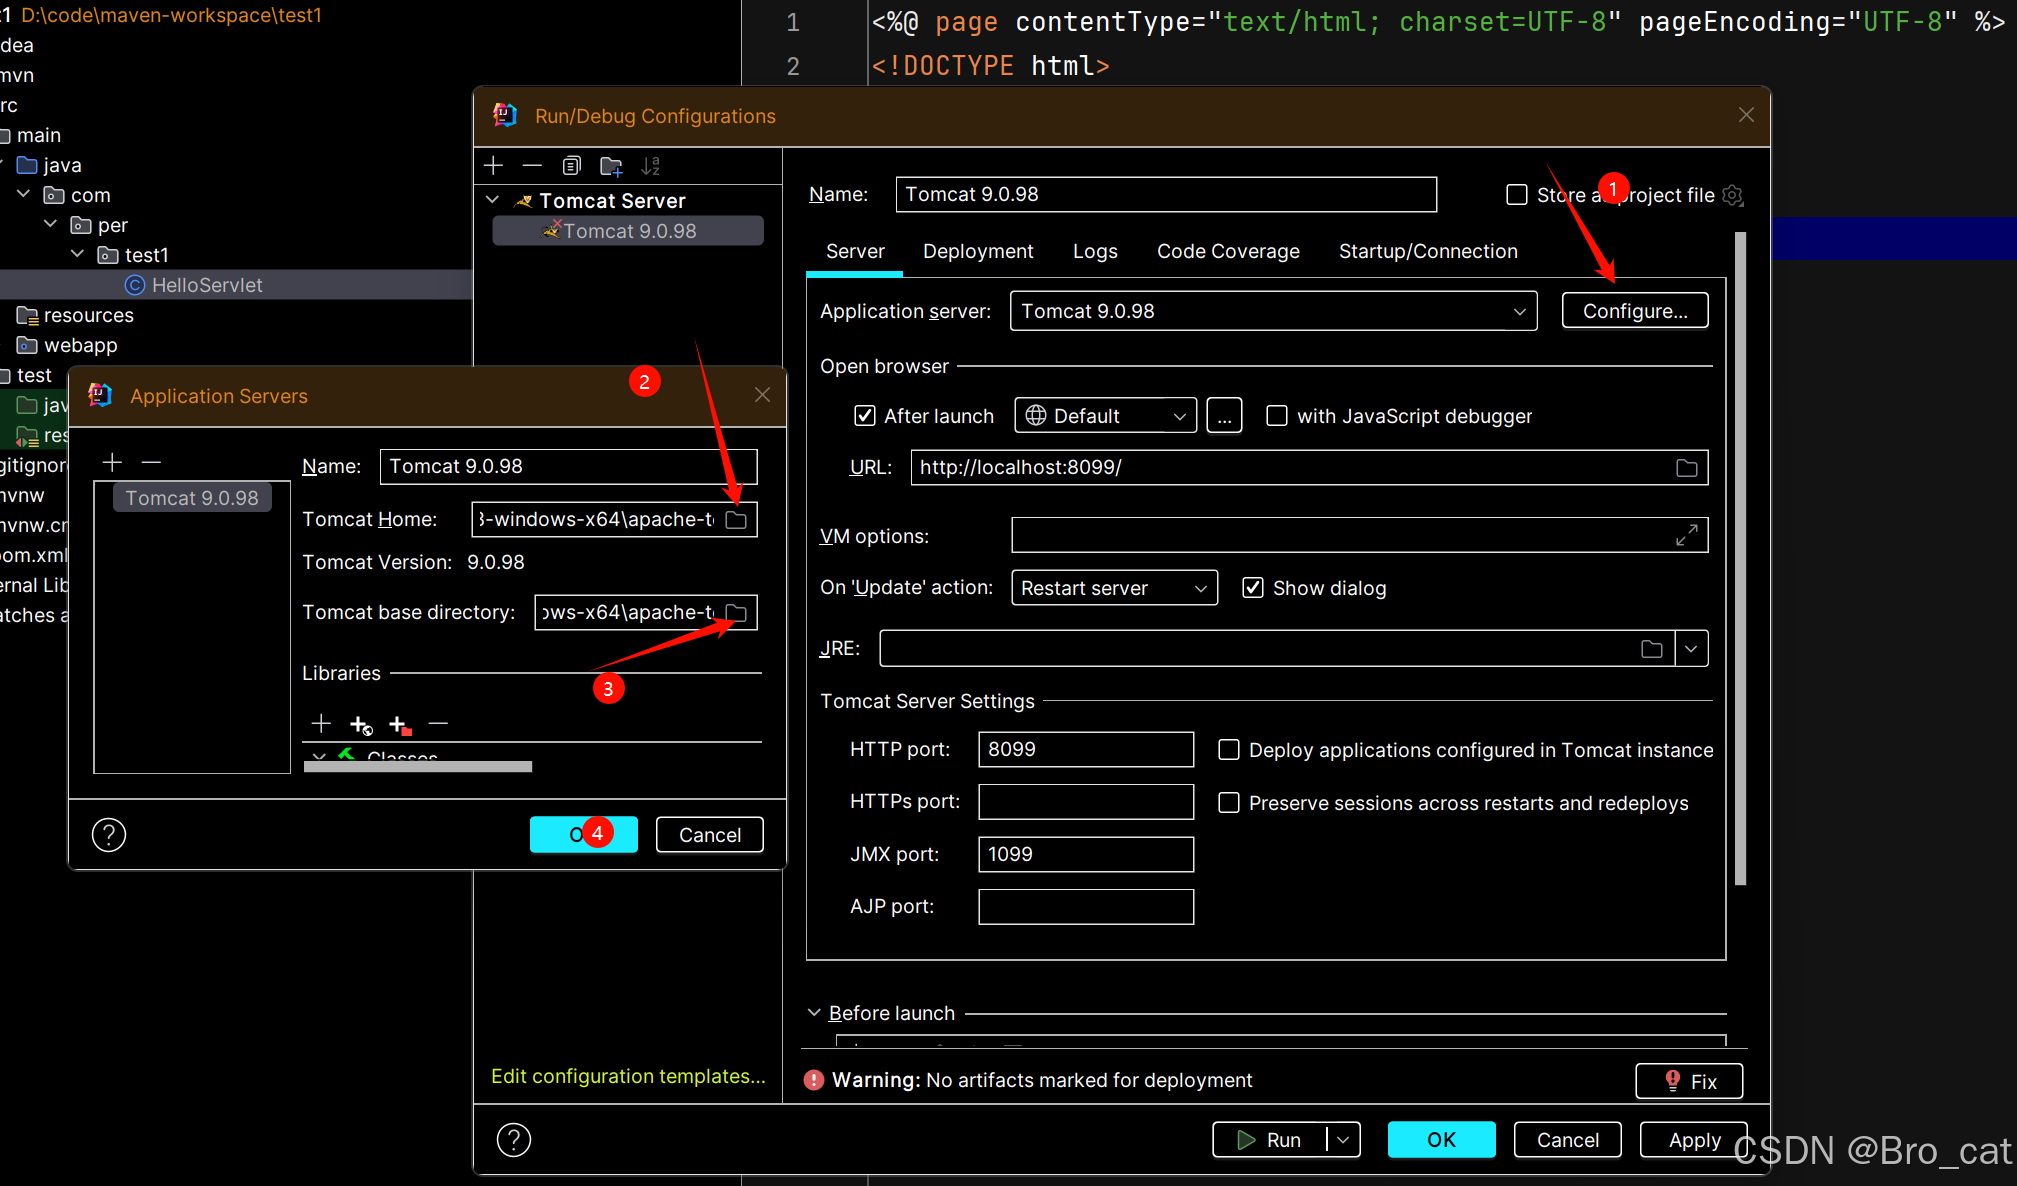Click the Libraries horizontal scrollbar
This screenshot has width=2017, height=1186.
(x=418, y=767)
